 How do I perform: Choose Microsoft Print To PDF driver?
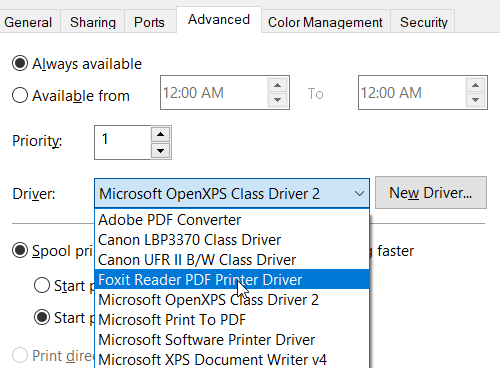[232, 319]
